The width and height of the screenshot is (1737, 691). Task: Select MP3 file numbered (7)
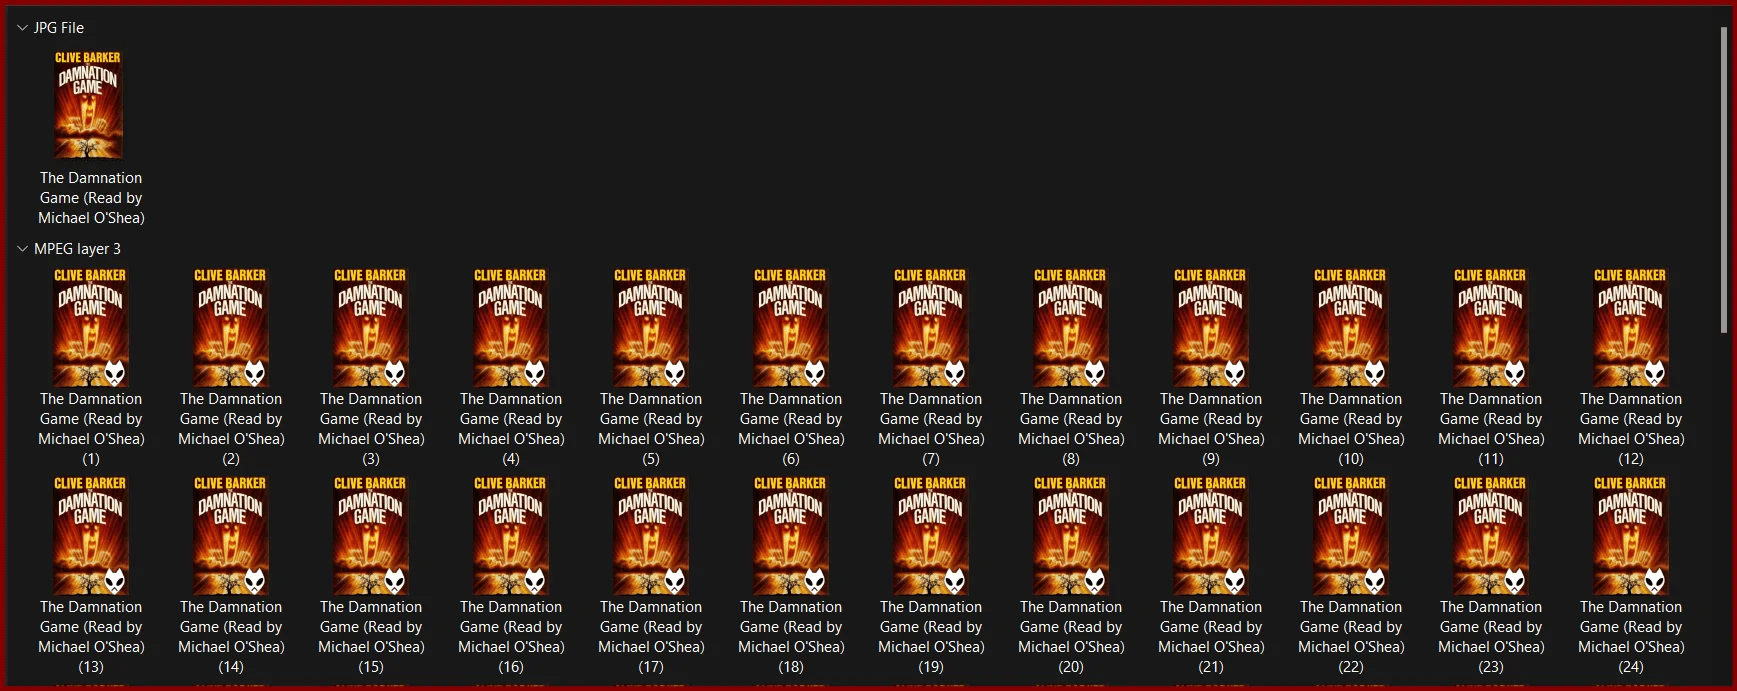click(931, 367)
